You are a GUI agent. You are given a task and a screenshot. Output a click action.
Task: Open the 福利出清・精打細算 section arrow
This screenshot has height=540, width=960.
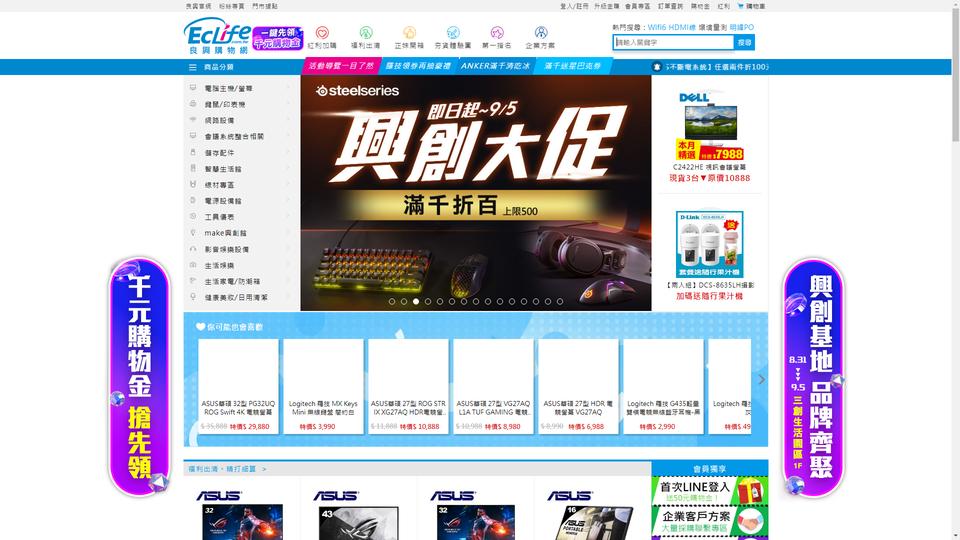click(264, 469)
